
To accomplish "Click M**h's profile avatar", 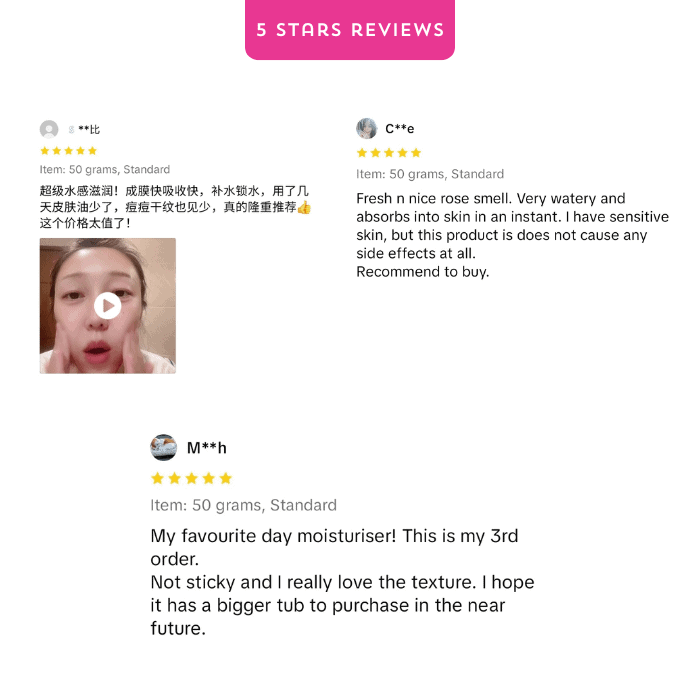I will (x=163, y=447).
